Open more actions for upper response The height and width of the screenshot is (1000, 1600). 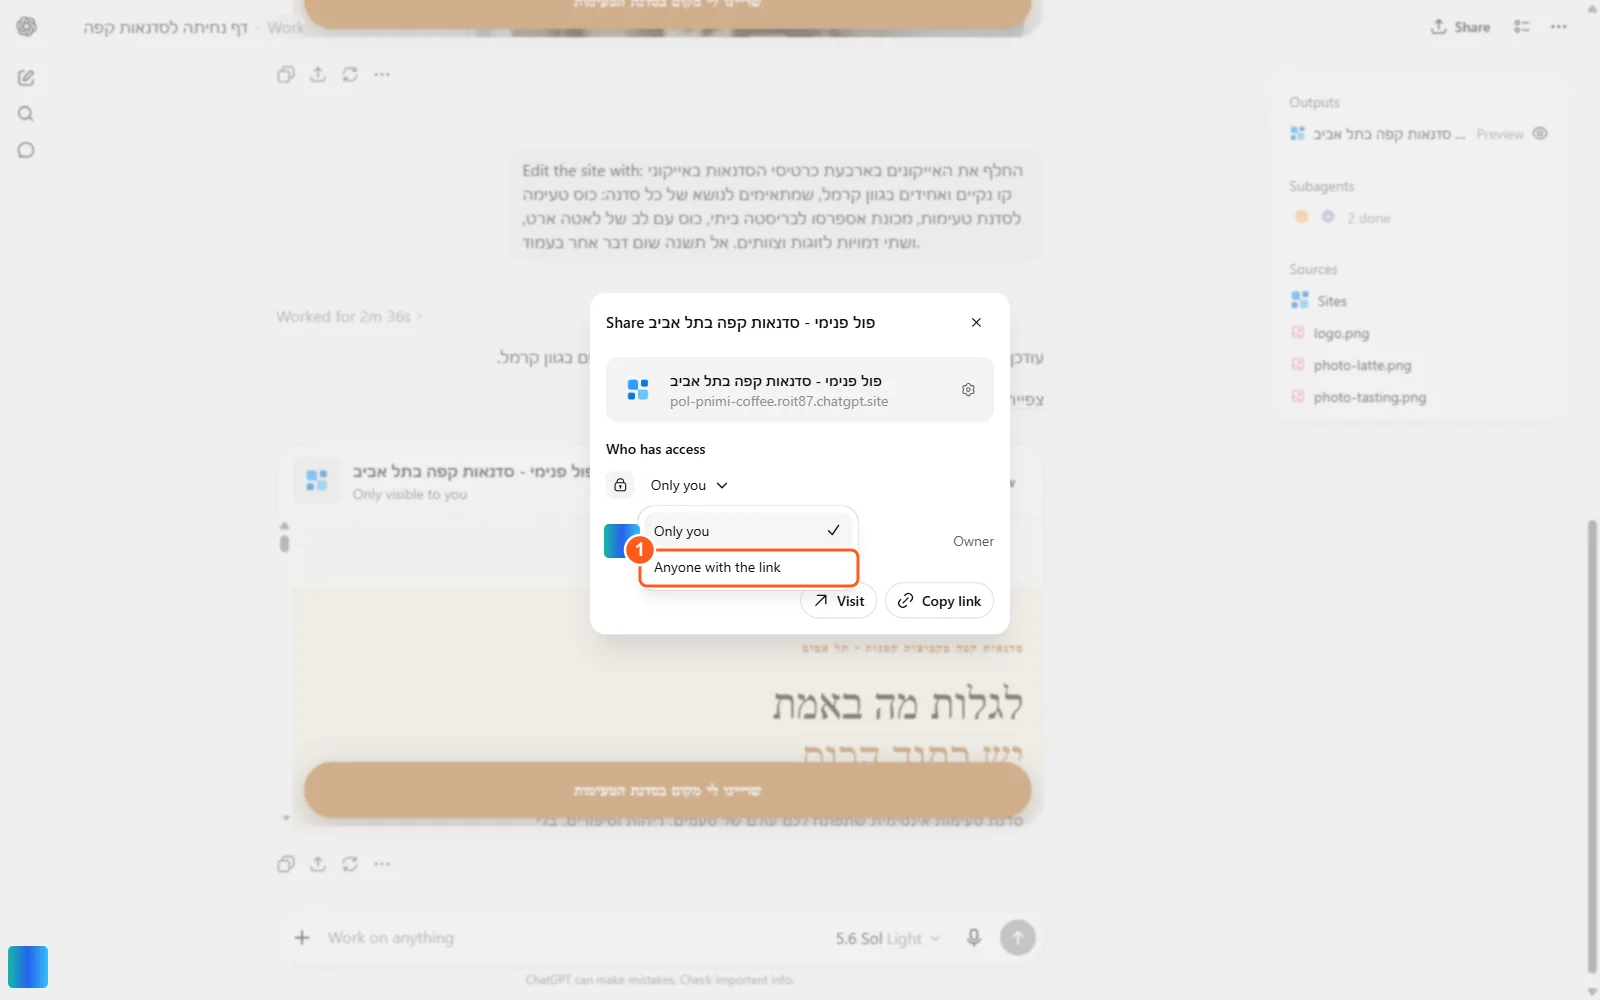pyautogui.click(x=382, y=74)
